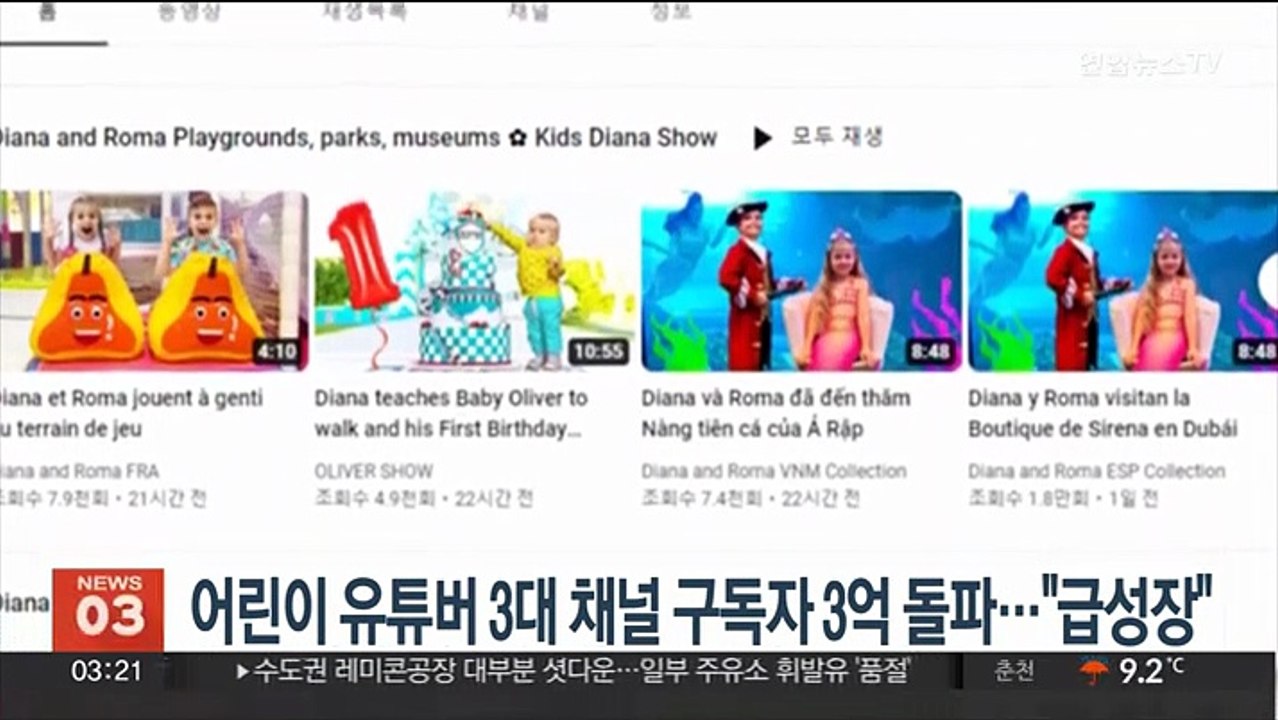Click the 모두 재생 link

tap(837, 137)
